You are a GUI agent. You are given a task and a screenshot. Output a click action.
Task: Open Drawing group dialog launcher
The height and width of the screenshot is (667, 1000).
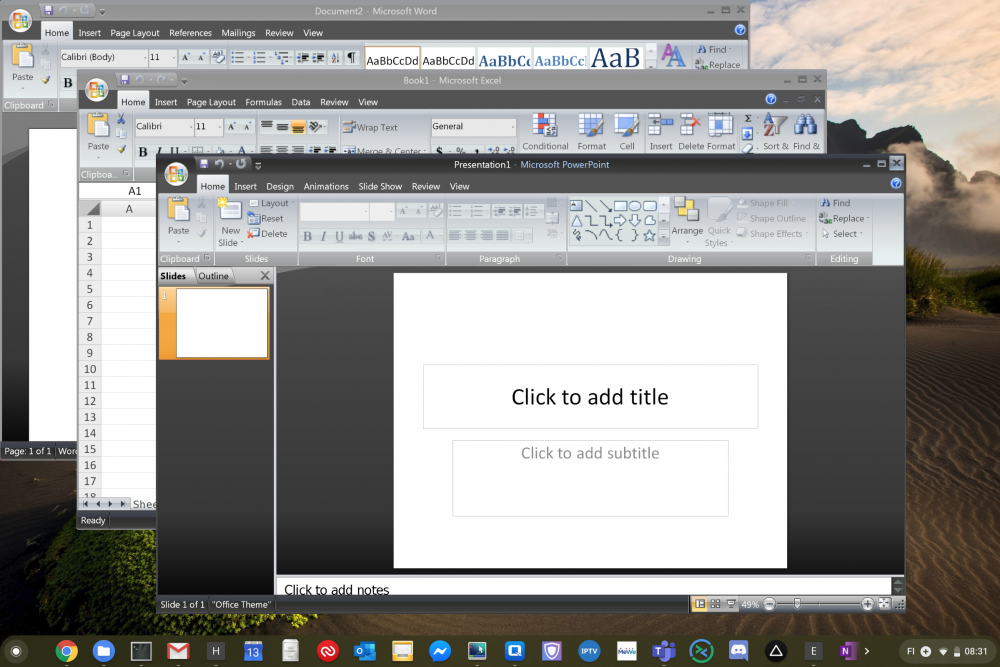click(x=809, y=258)
